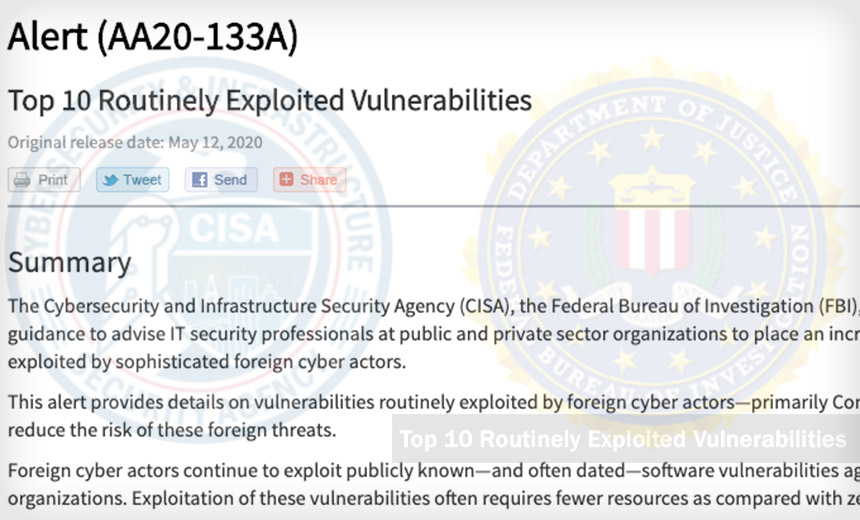
Task: Click the white caption overlay at bottom right
Action: pyautogui.click(x=622, y=440)
